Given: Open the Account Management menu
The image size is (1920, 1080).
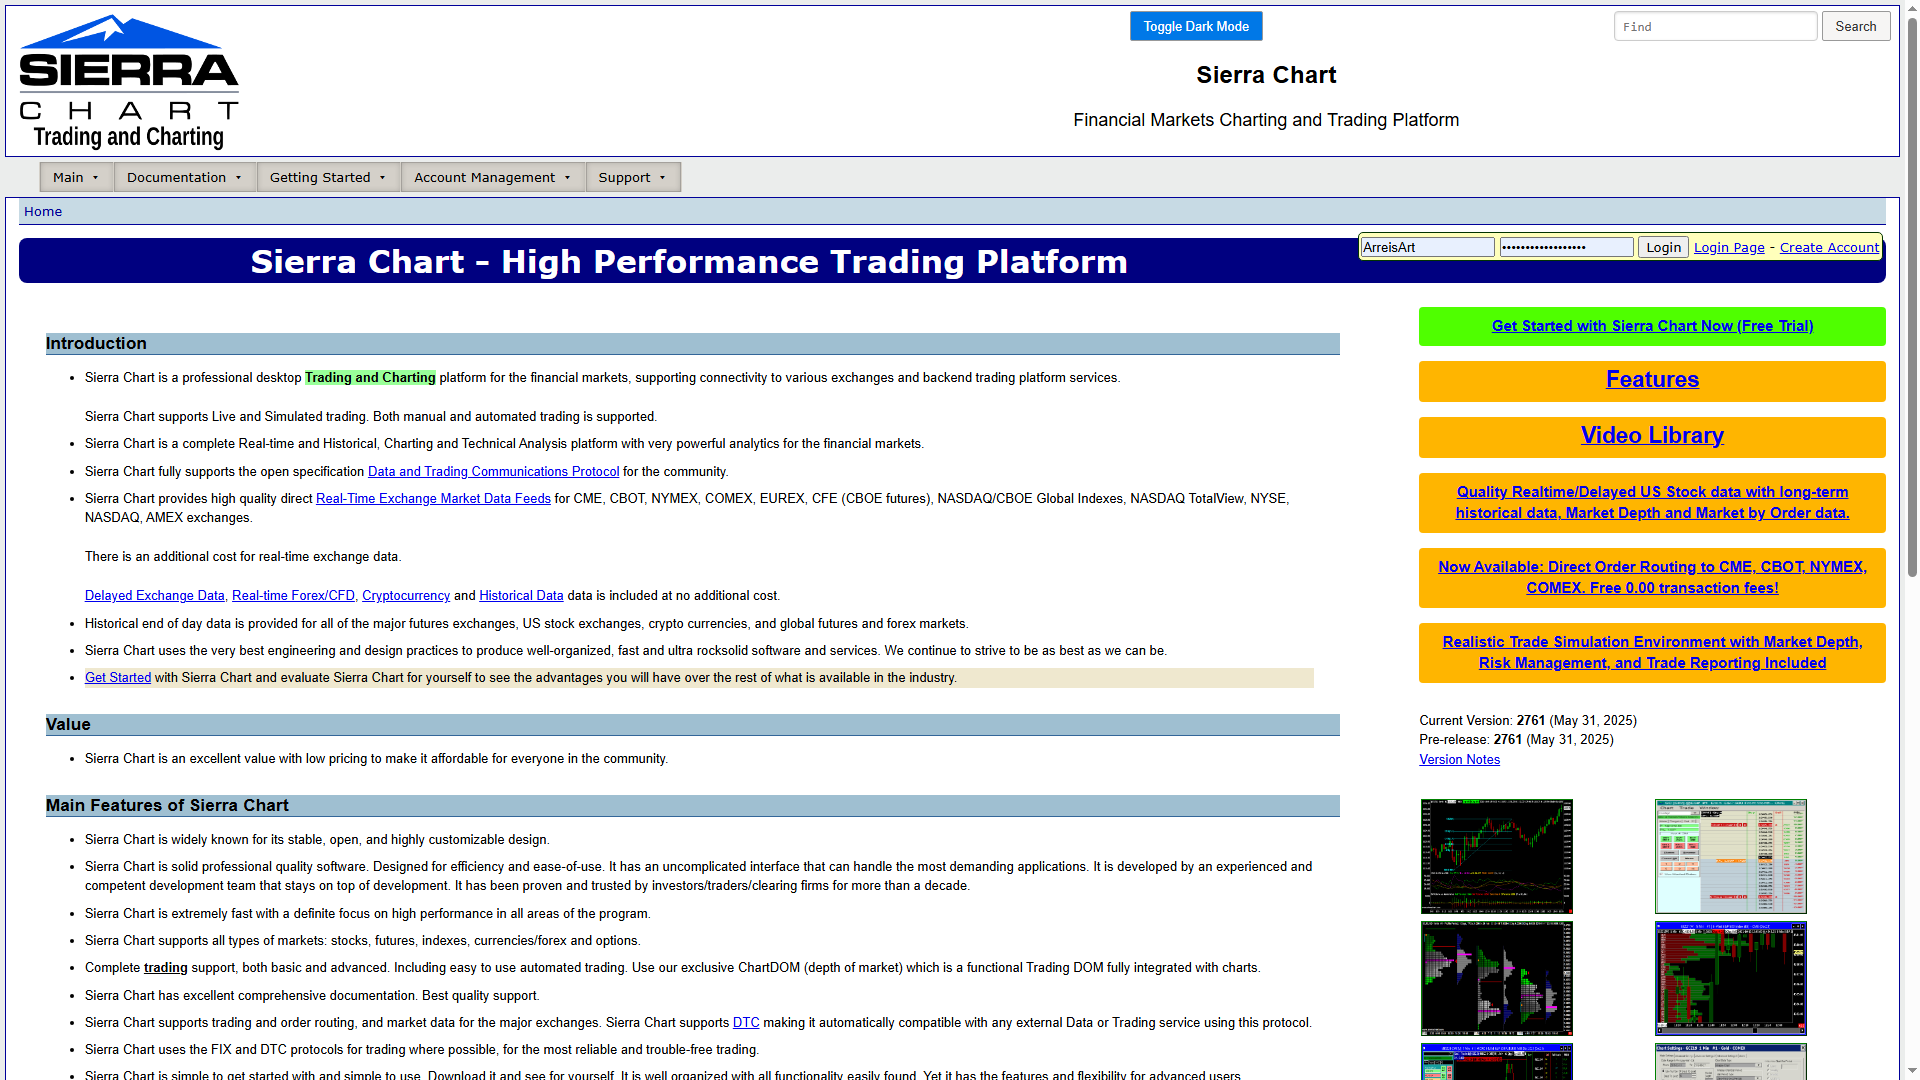Looking at the screenshot, I should tap(492, 177).
